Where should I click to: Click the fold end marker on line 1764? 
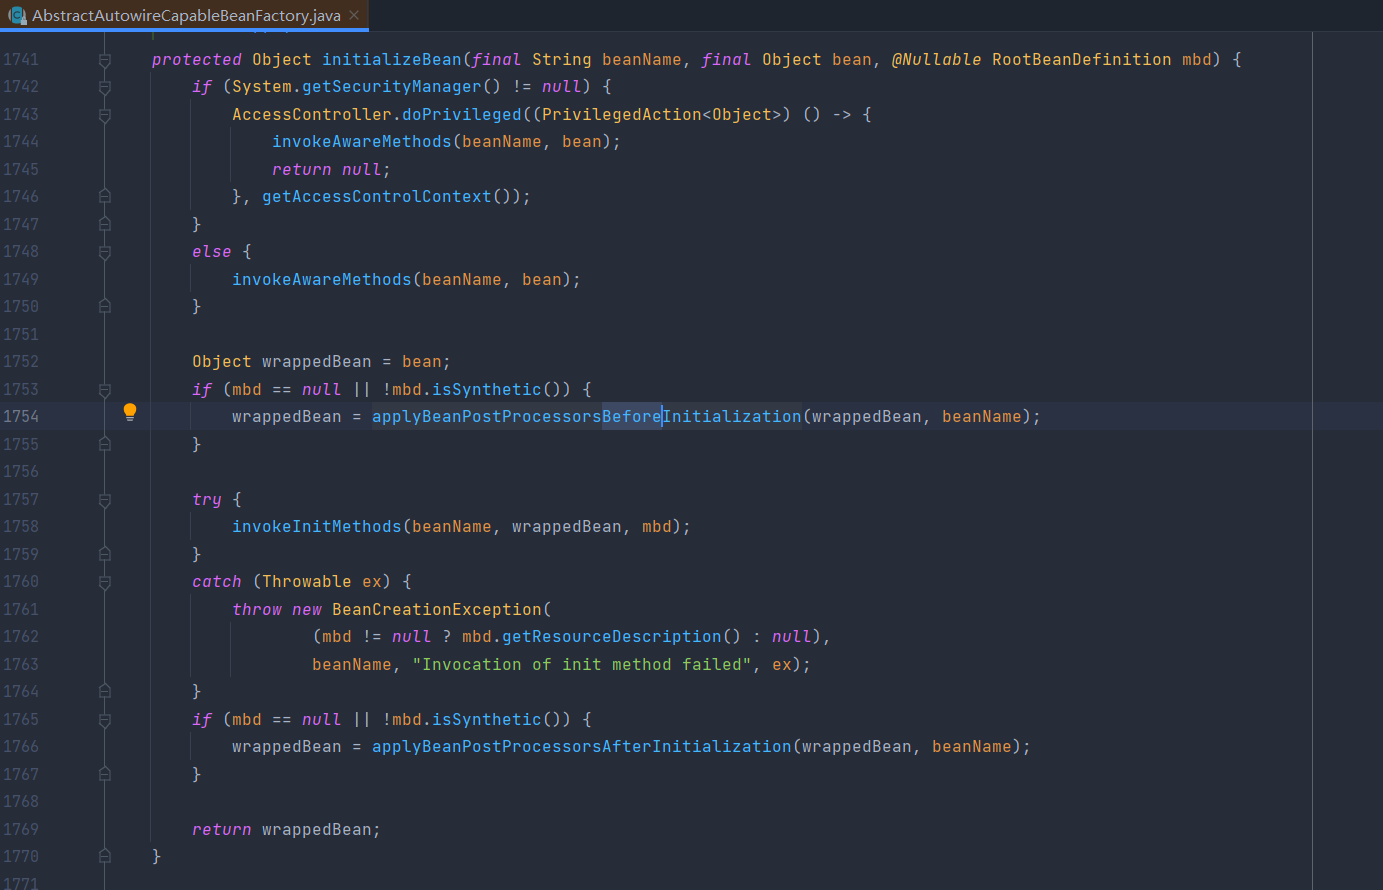pos(105,692)
